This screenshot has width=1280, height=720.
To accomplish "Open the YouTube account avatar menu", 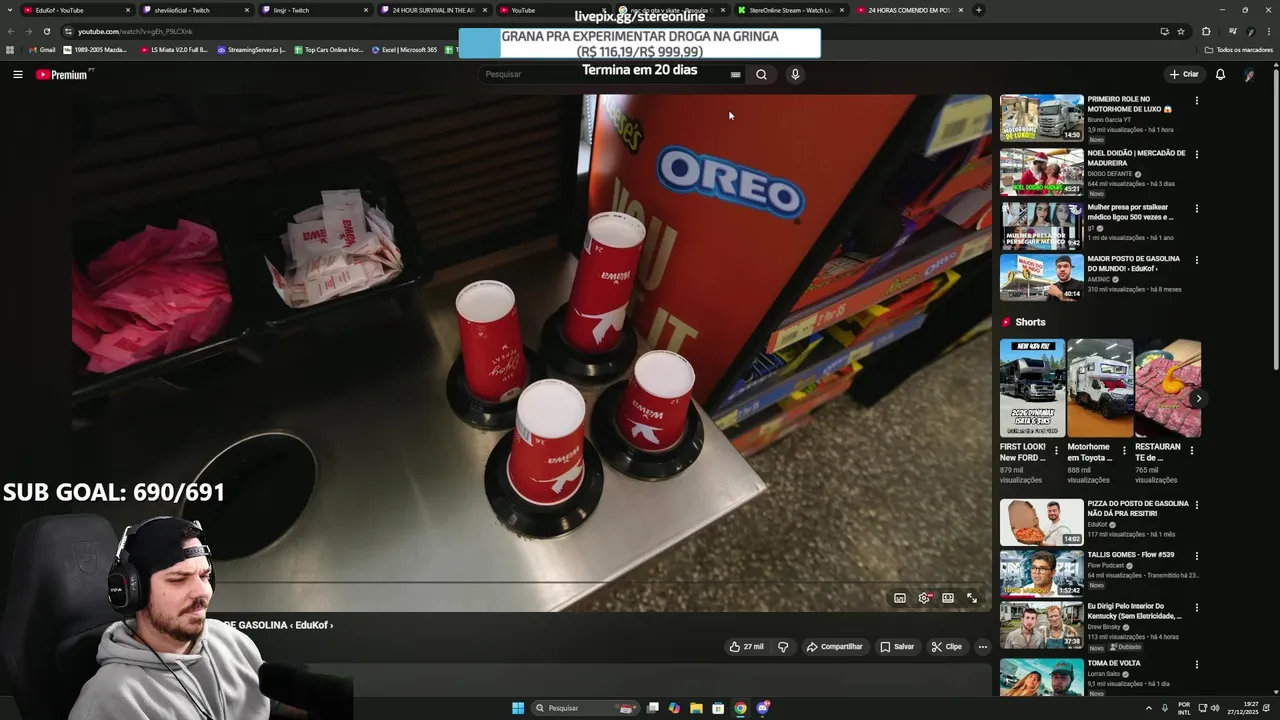I will click(1249, 74).
